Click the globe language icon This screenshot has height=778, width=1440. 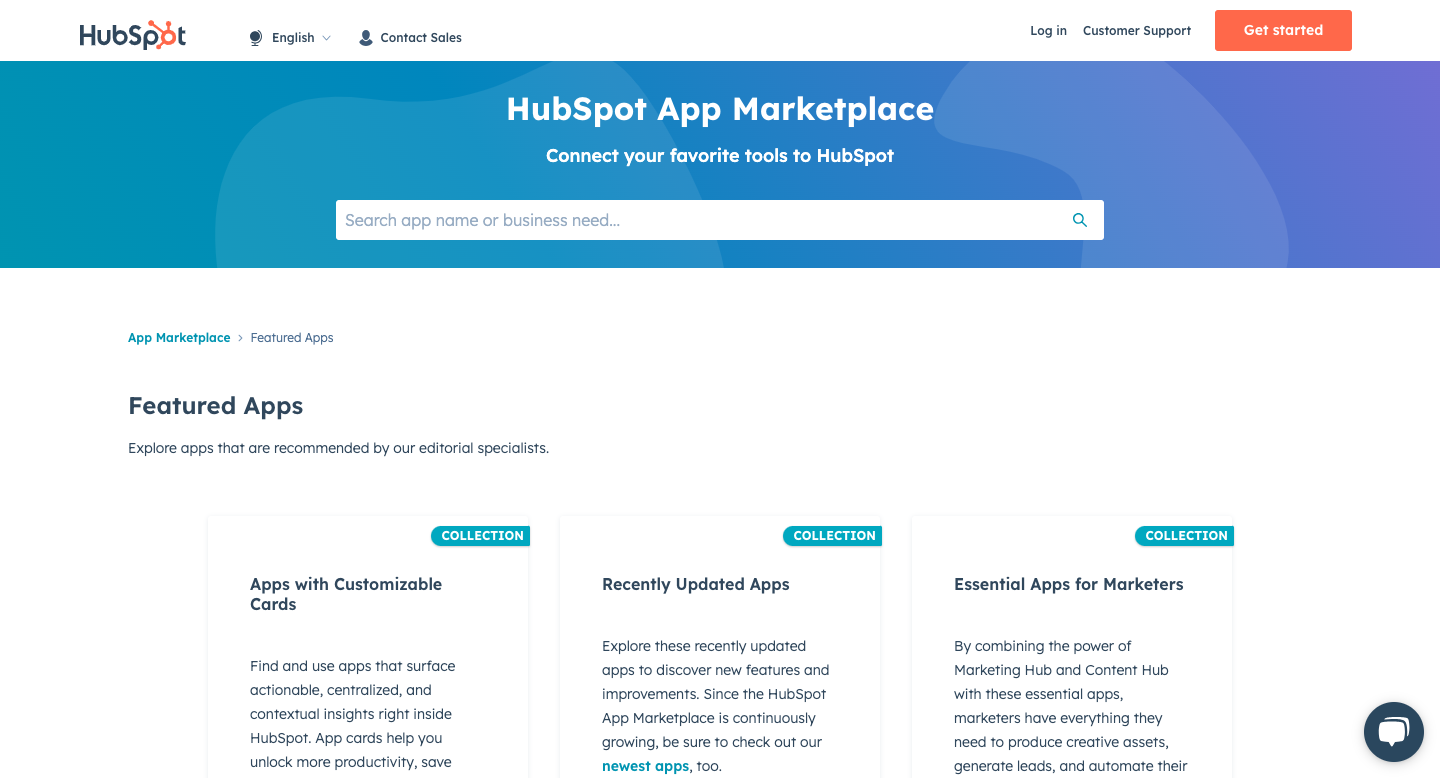256,38
